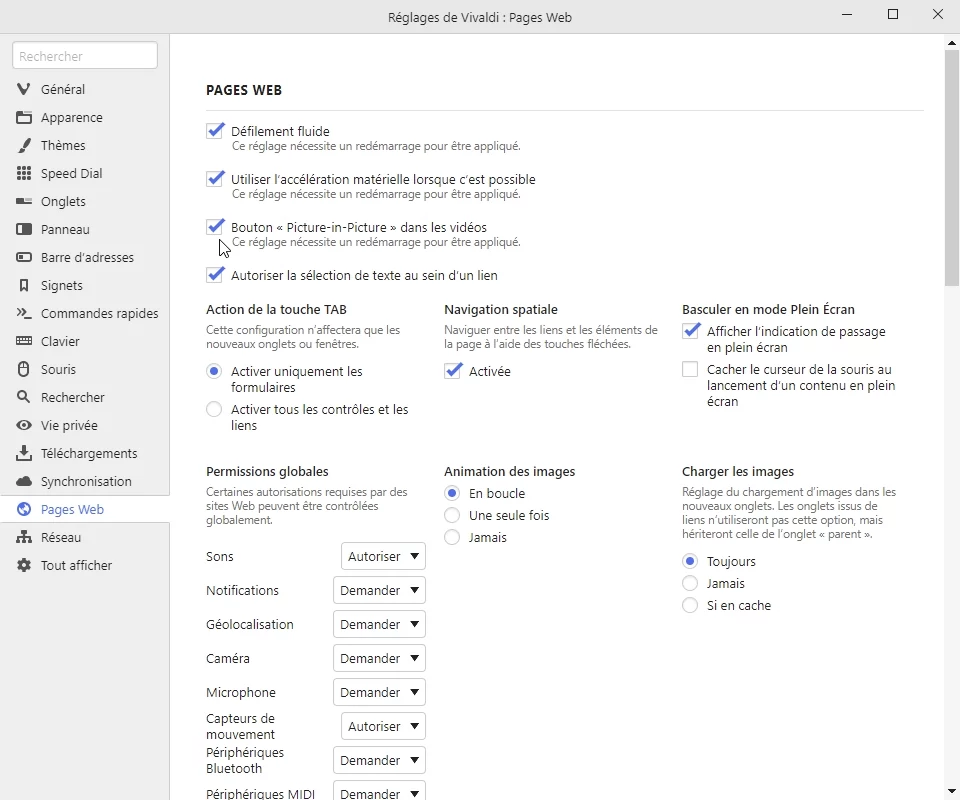Viewport: 960px width, 800px height.
Task: Click the Réseau network icon
Action: click(x=23, y=537)
